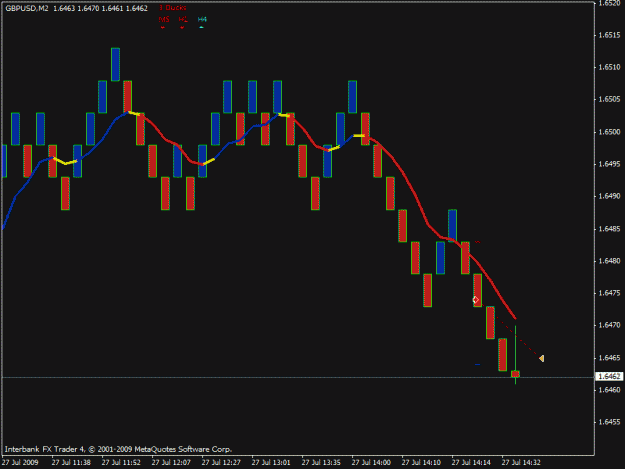
Task: Click the latest small red candle with wick
Action: pos(515,374)
